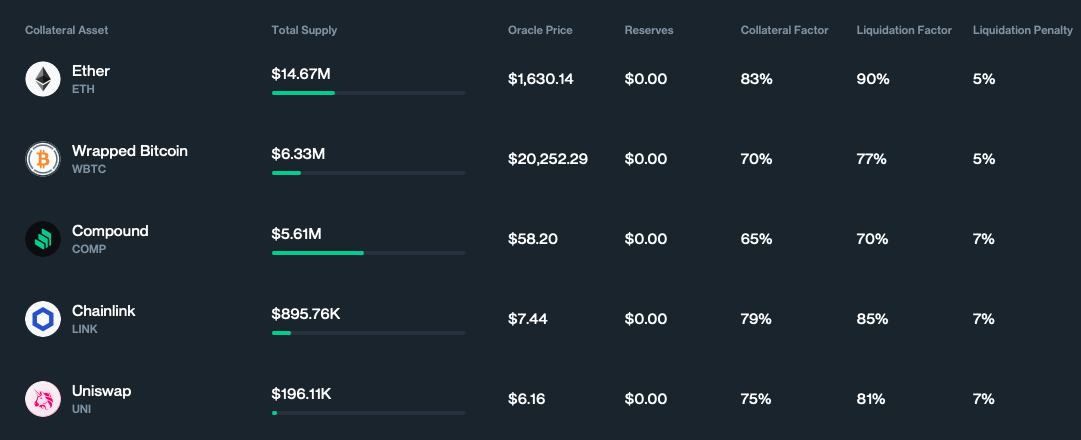Select Chainlink's 7% liquidation penalty

click(984, 319)
